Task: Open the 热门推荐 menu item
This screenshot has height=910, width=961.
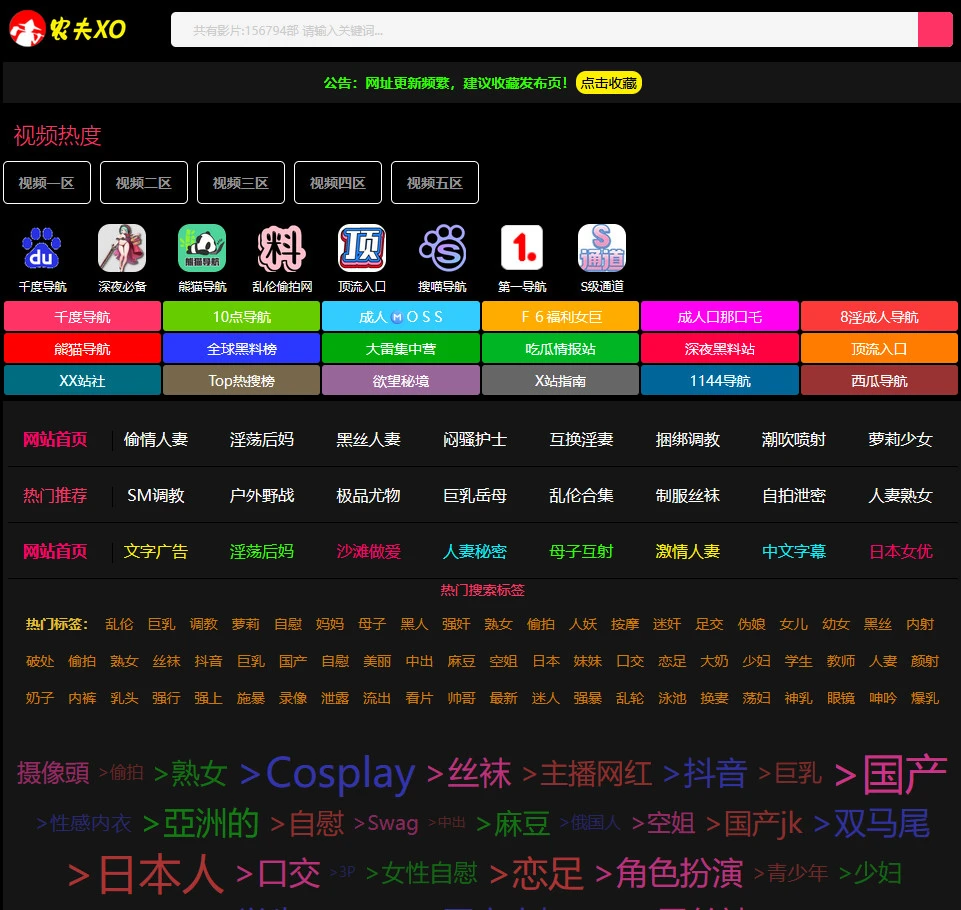Action: [x=55, y=495]
